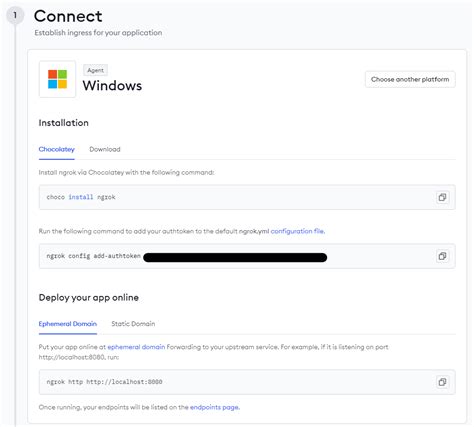Switch to the Download tab
474x427 pixels.
click(105, 149)
